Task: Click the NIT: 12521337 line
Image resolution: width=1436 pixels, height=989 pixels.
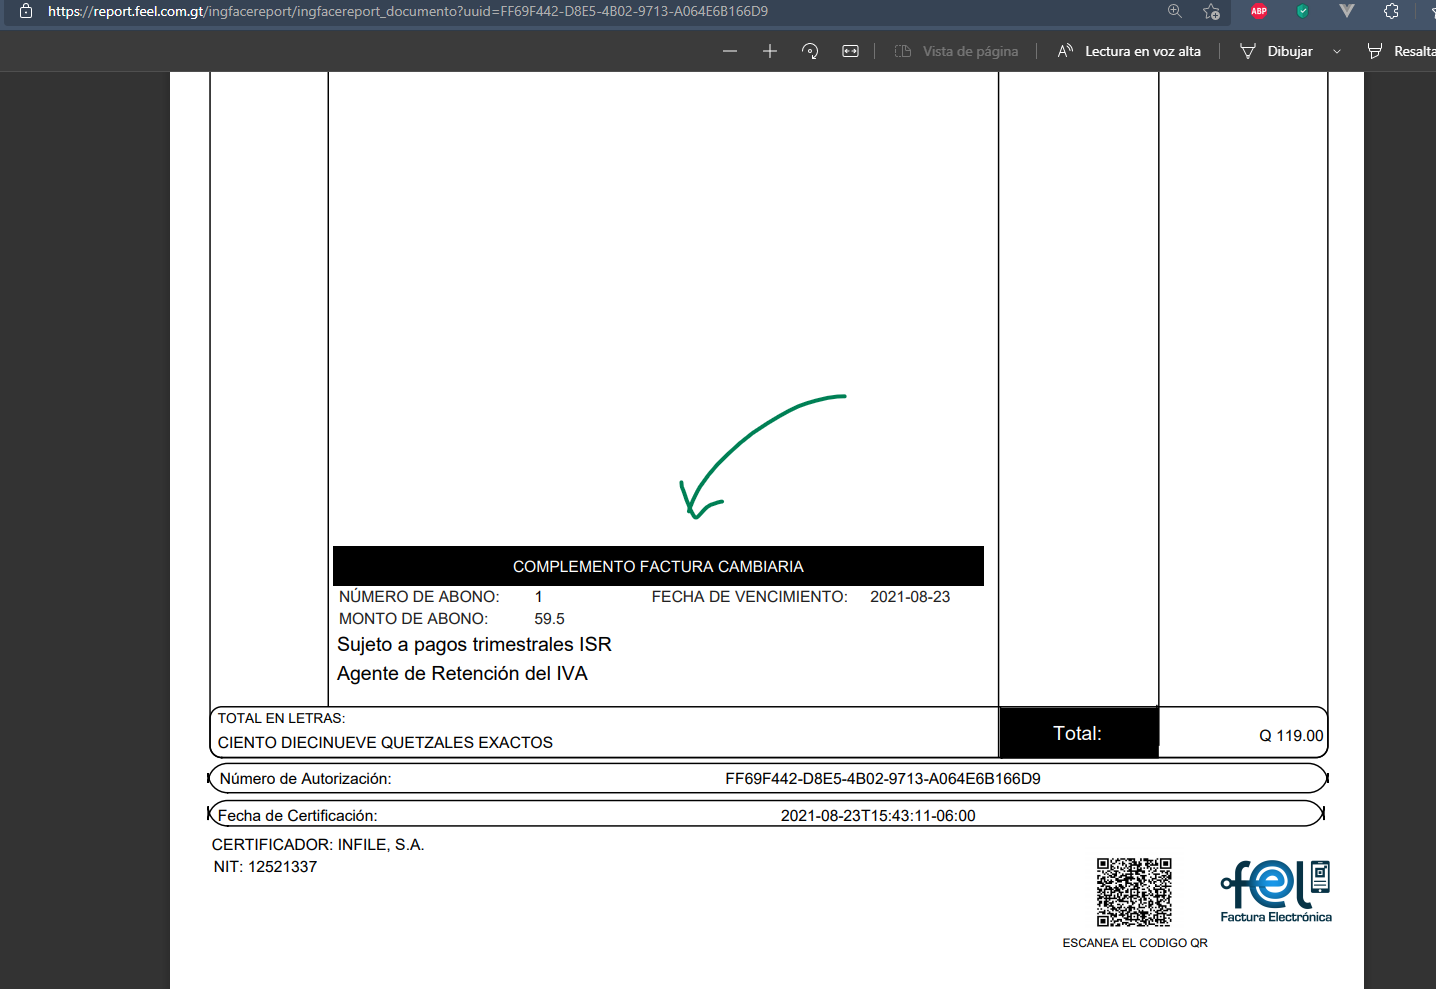Action: [265, 866]
